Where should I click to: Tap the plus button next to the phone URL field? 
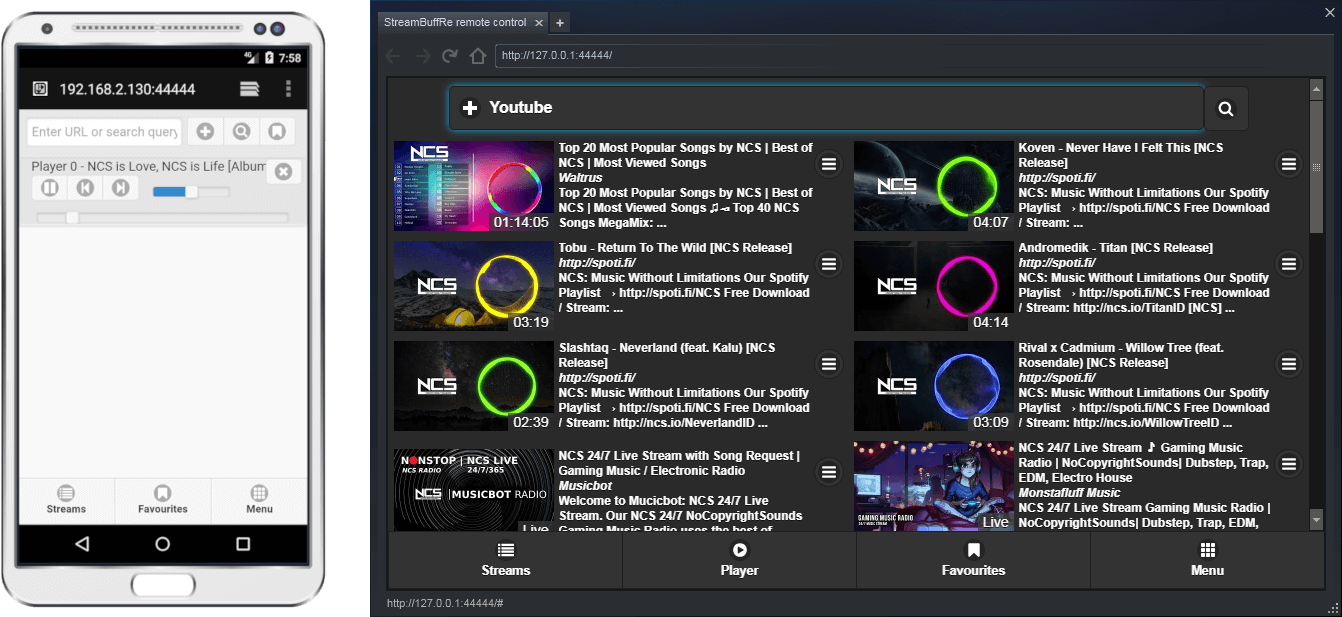tap(204, 131)
